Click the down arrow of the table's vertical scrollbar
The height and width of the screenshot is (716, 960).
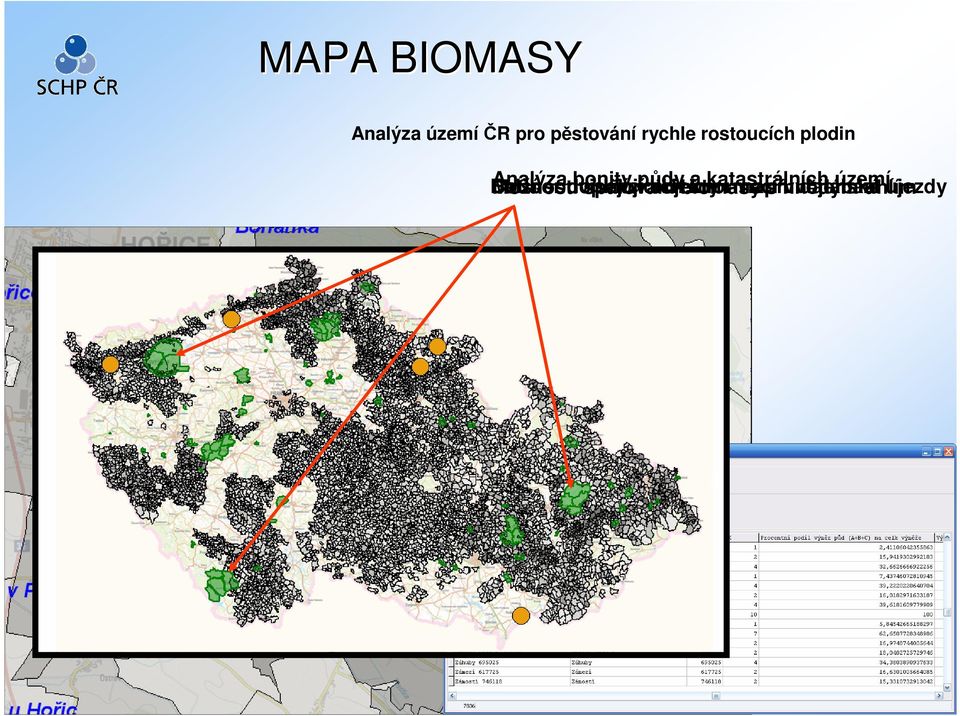(x=948, y=688)
